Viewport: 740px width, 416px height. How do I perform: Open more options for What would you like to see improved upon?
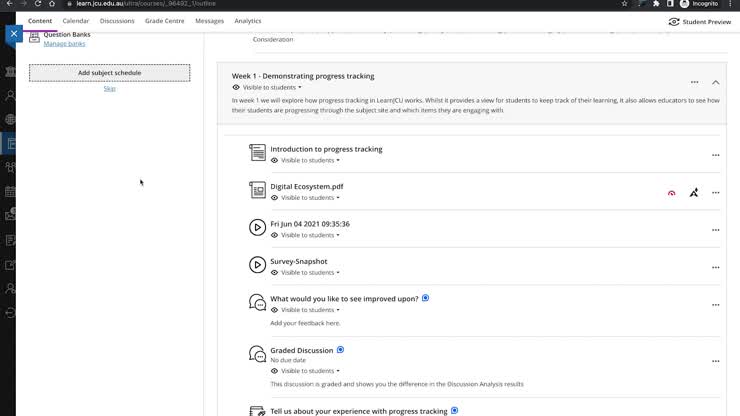point(715,305)
